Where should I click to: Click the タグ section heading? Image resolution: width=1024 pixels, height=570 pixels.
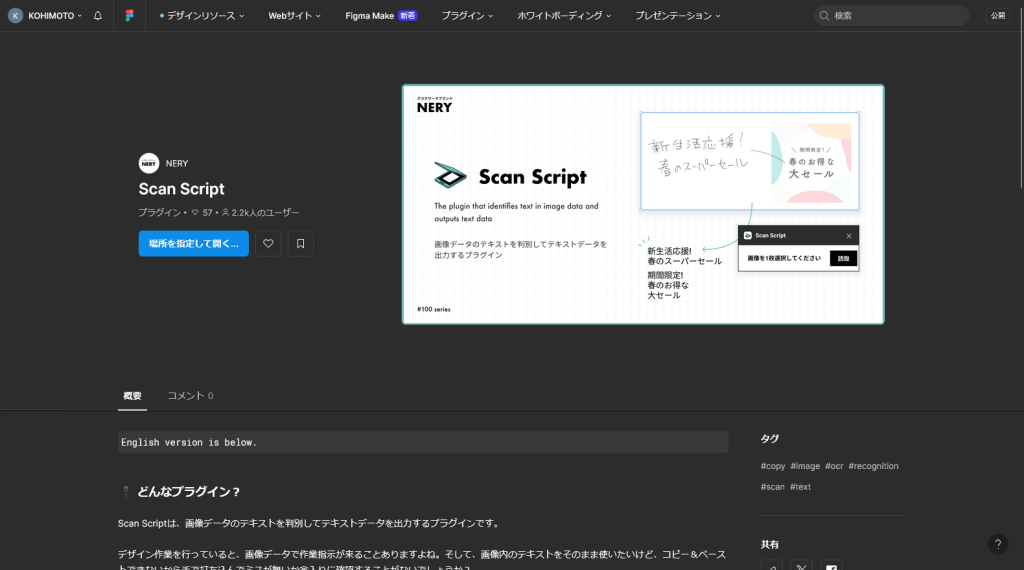tap(769, 439)
